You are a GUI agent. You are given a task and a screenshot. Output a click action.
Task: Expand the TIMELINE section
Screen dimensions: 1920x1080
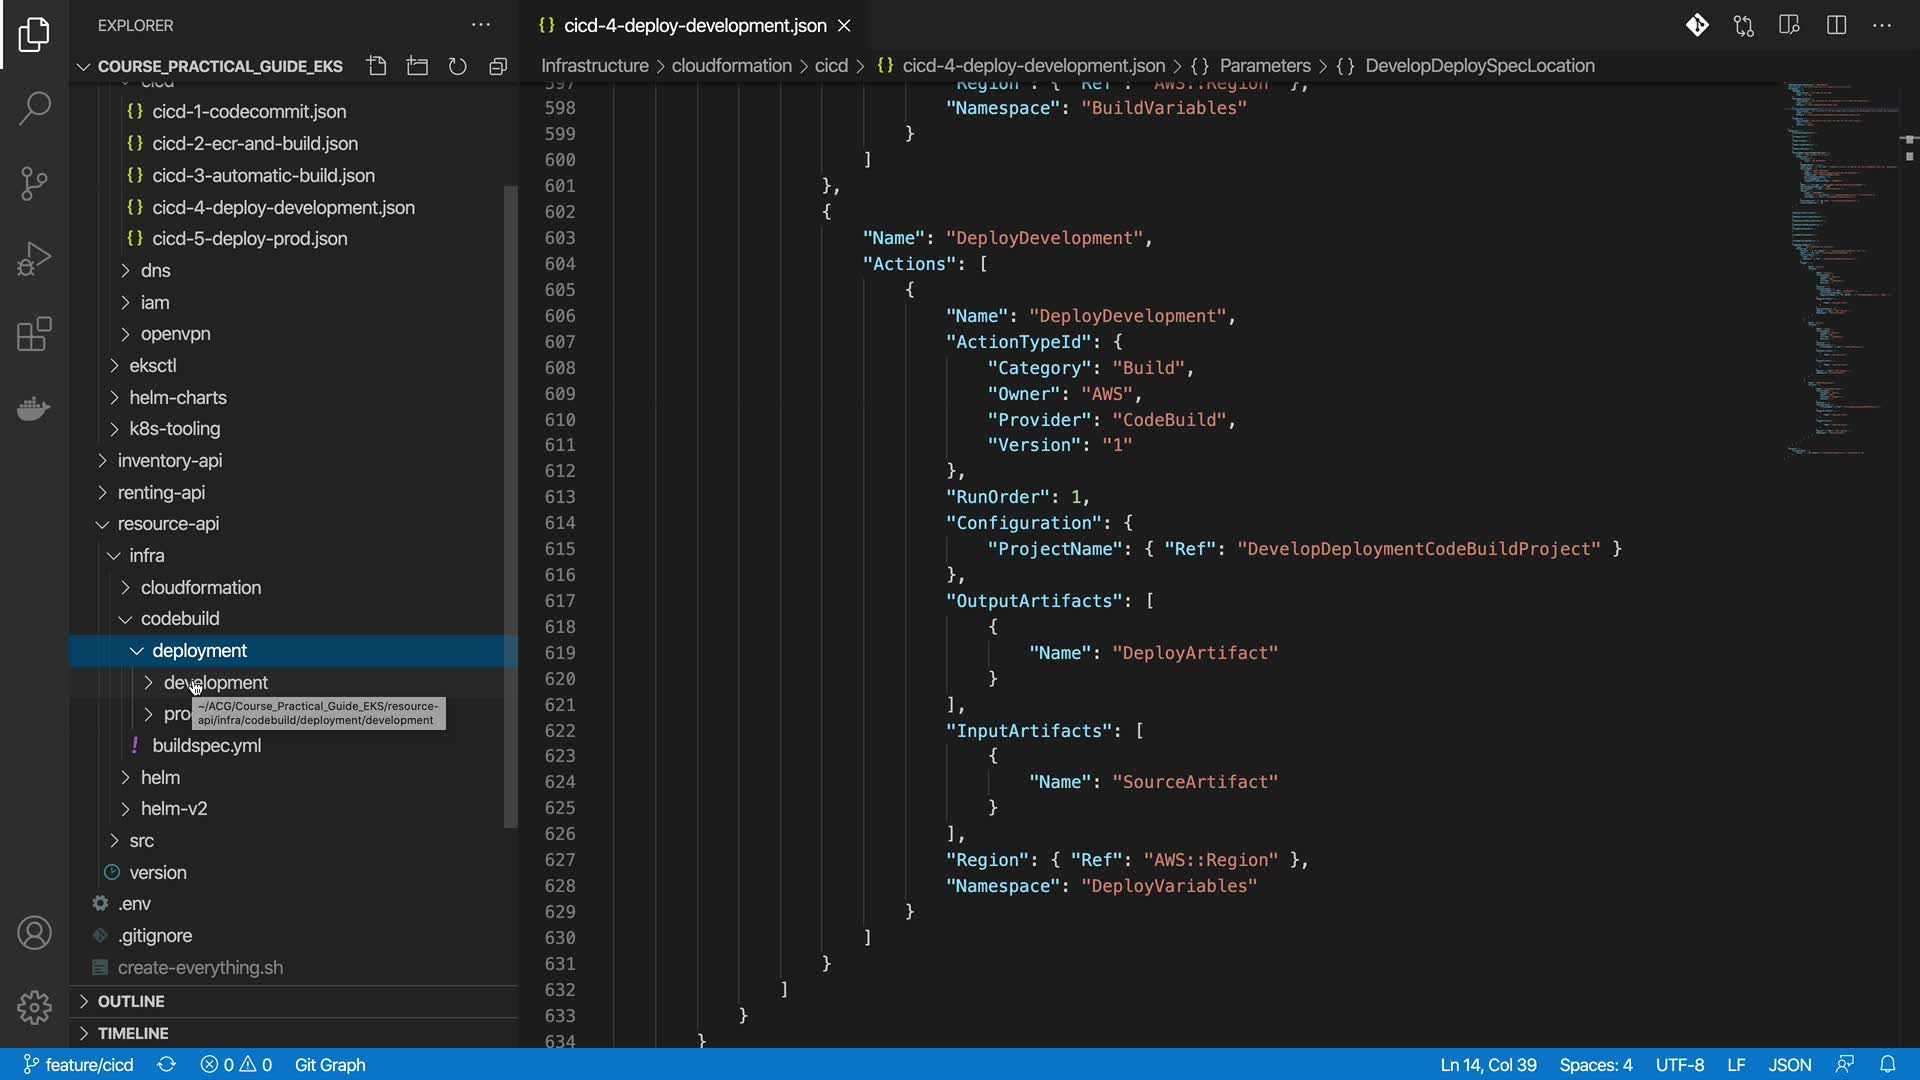tap(132, 1033)
